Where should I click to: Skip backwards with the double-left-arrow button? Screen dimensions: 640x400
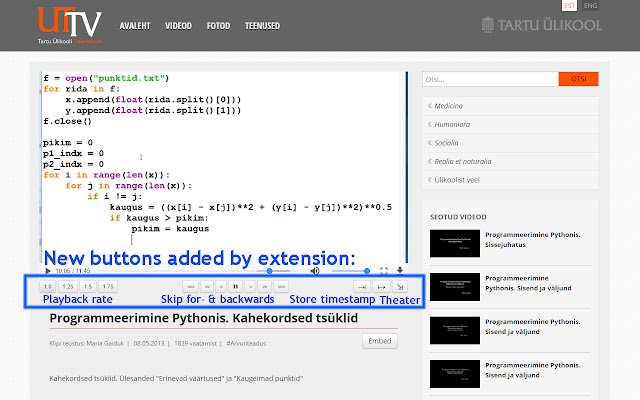tap(207, 287)
